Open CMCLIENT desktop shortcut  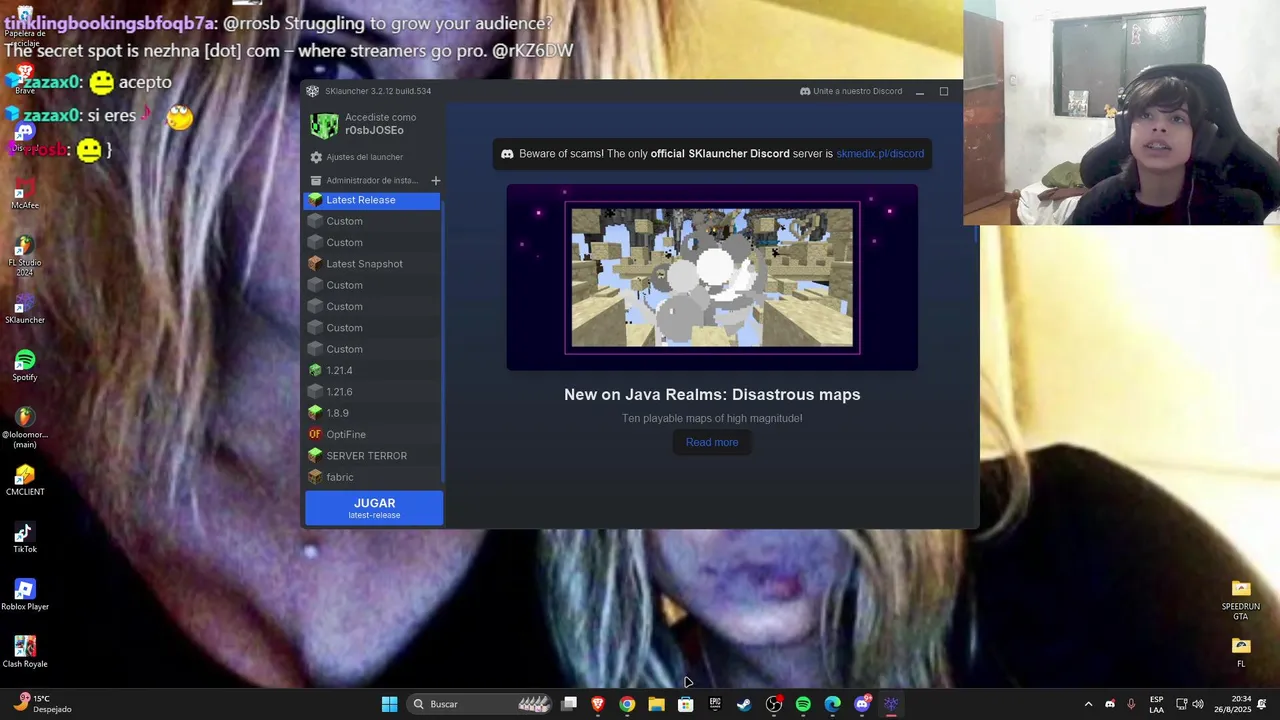[x=25, y=481]
